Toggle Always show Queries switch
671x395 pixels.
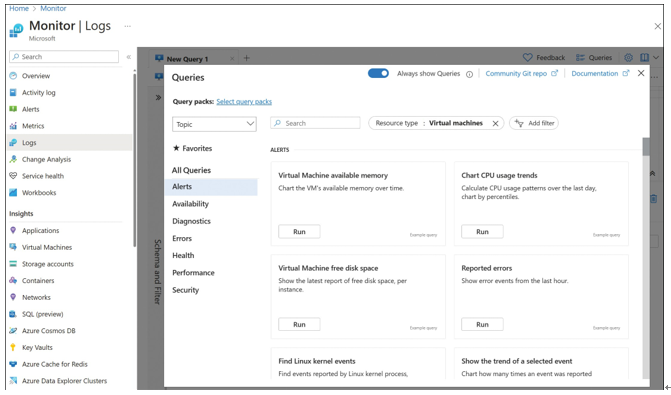point(378,73)
